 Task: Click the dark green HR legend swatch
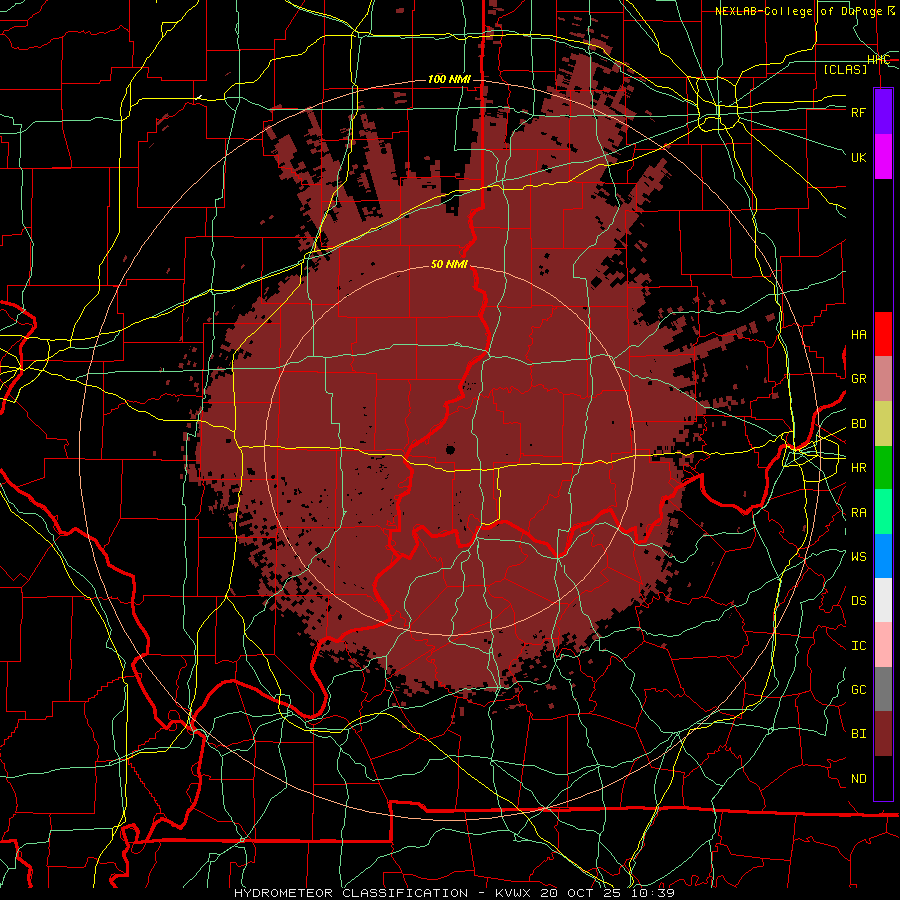pyautogui.click(x=883, y=467)
